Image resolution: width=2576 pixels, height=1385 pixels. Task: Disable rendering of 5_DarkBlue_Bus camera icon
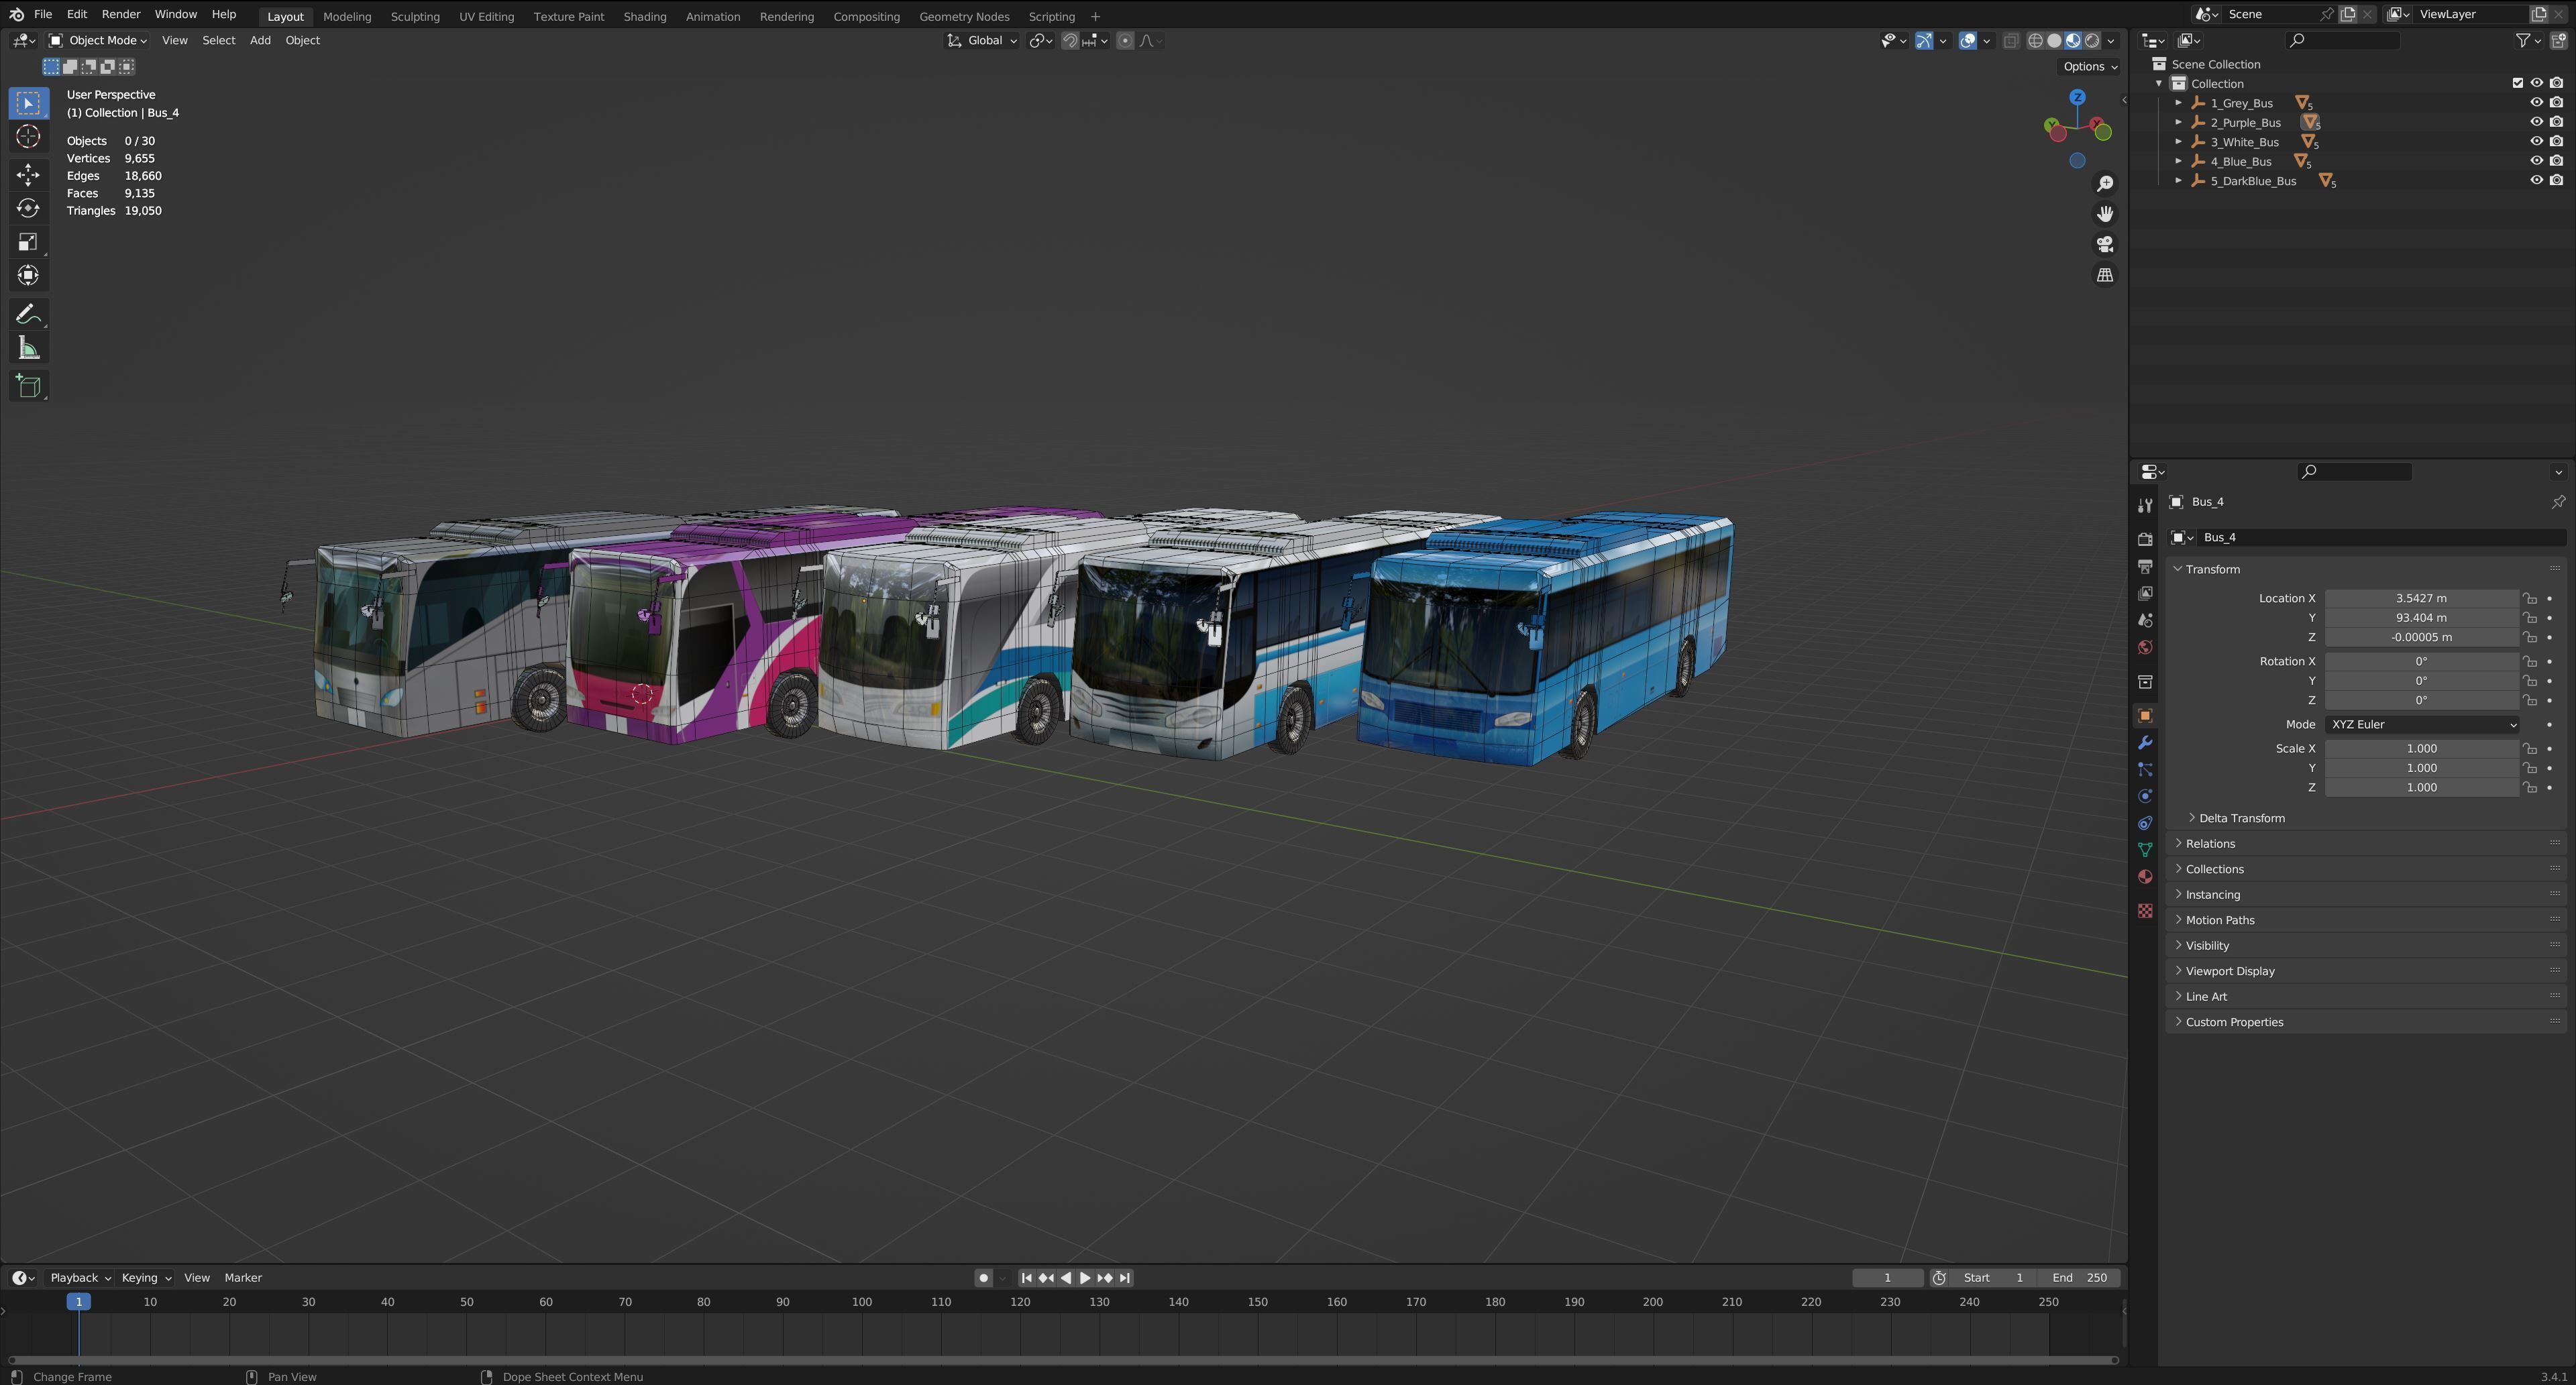(x=2556, y=181)
